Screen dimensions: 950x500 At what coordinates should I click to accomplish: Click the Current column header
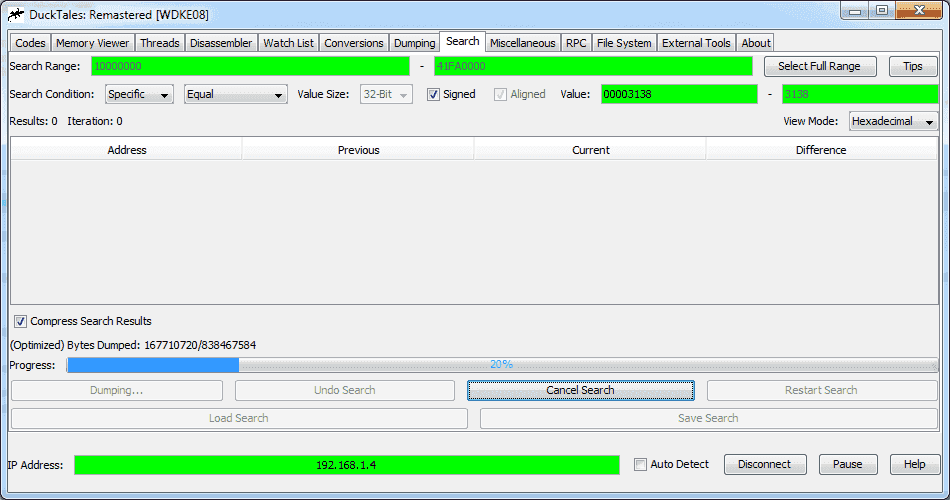pos(591,150)
